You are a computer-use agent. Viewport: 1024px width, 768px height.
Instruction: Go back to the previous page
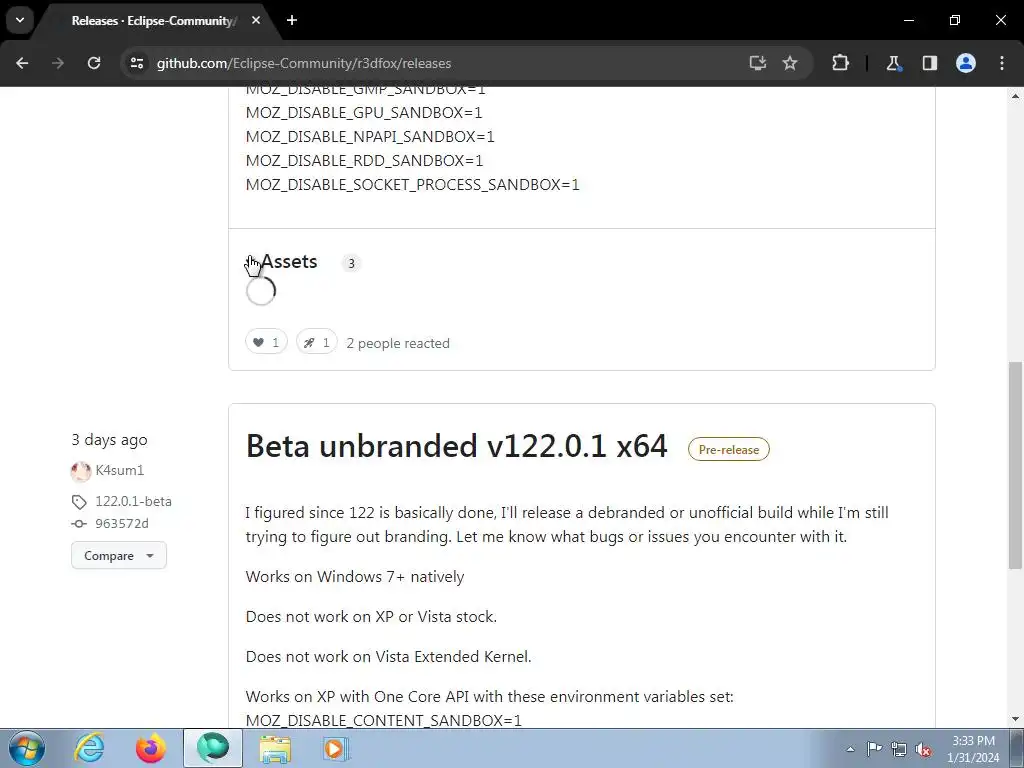click(22, 63)
